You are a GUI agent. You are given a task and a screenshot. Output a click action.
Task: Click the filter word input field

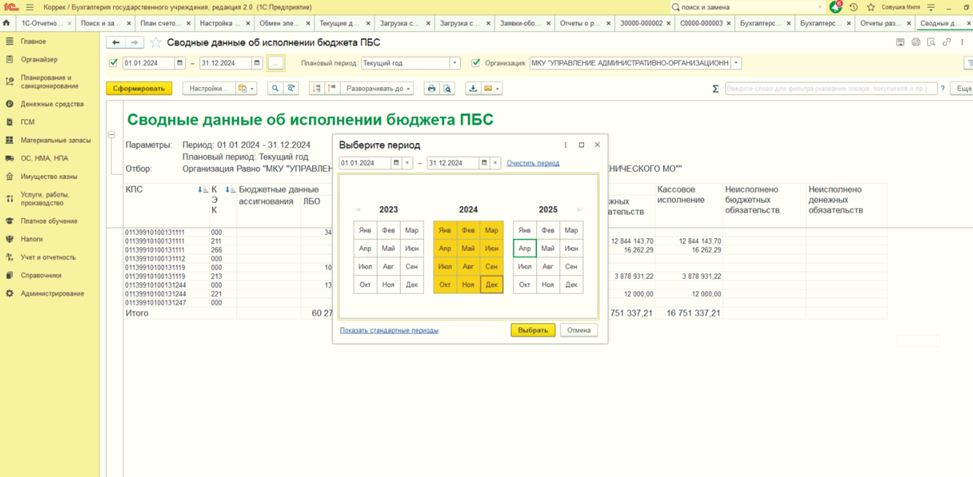pos(831,89)
